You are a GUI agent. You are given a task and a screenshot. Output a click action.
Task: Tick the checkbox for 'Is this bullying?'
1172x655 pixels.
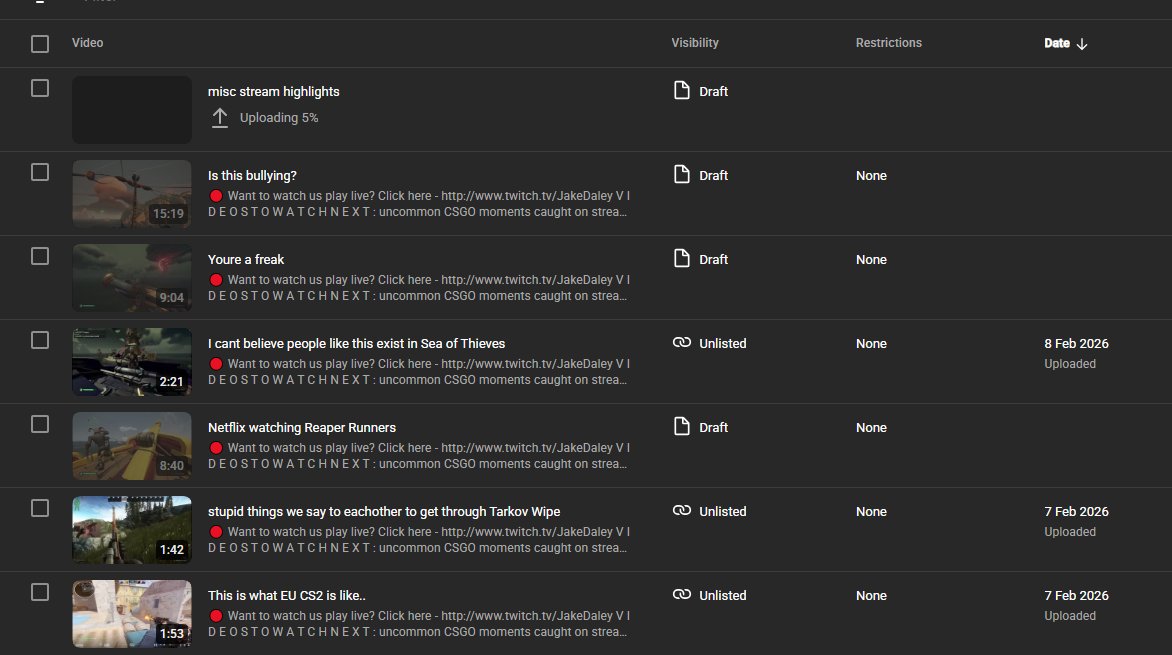40,172
